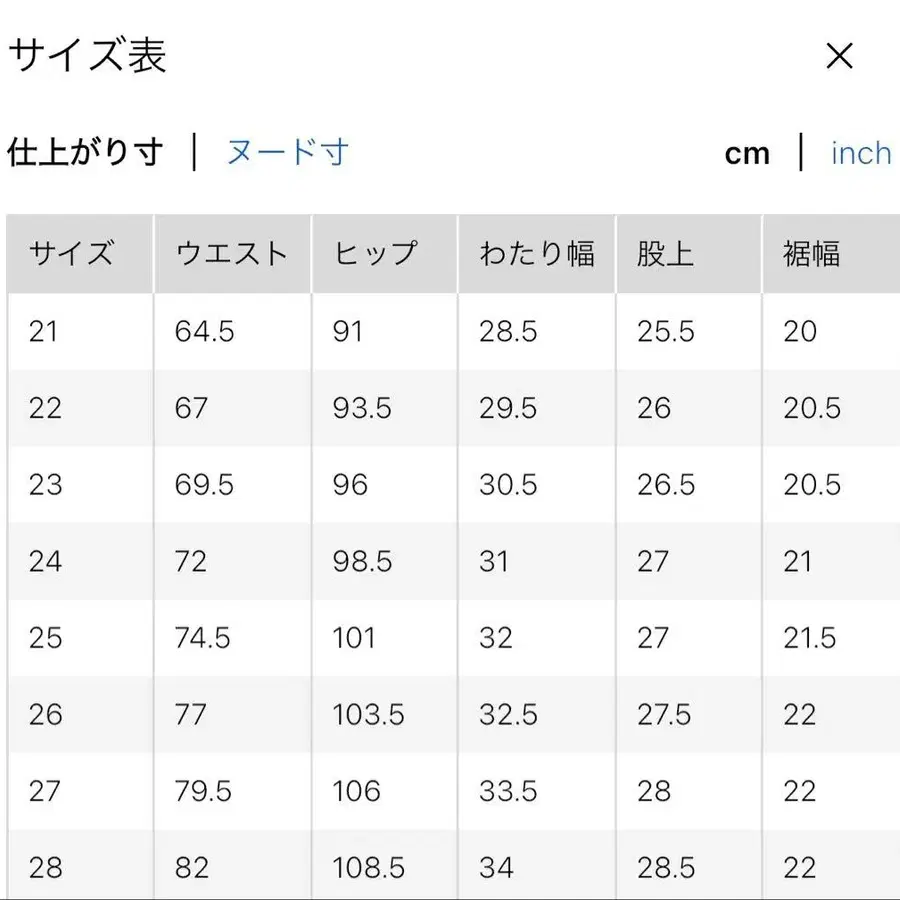Select the 仕上がり寸 tab
900x900 pixels.
click(85, 152)
